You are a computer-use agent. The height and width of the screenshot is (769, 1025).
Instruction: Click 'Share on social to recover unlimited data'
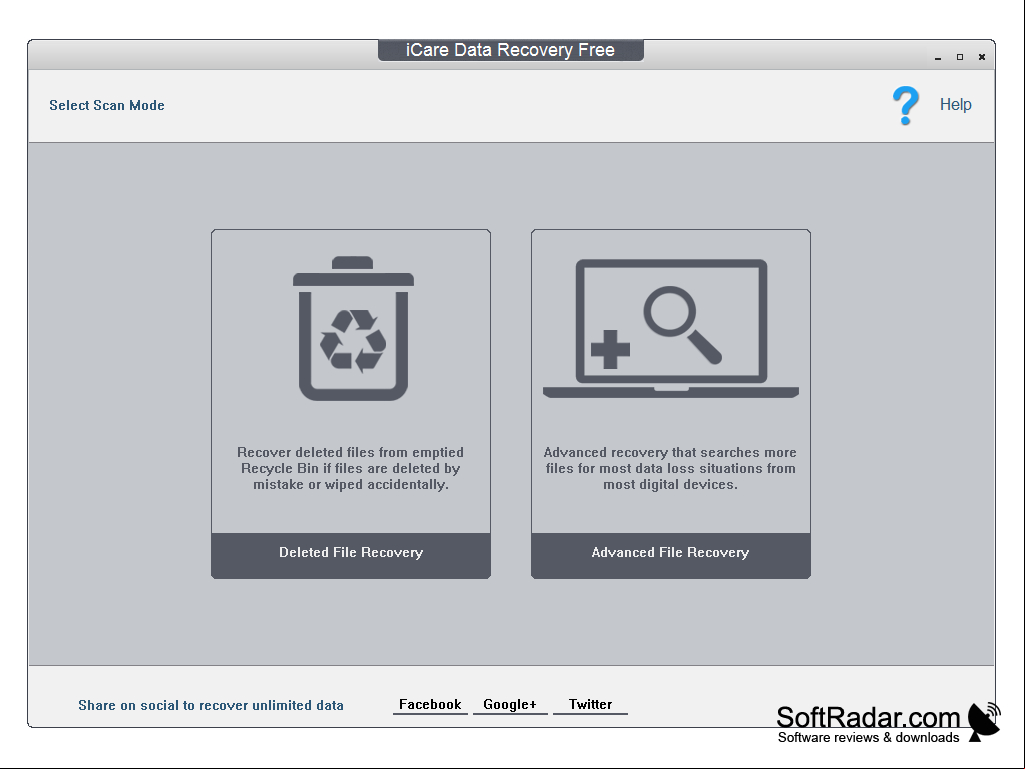210,705
